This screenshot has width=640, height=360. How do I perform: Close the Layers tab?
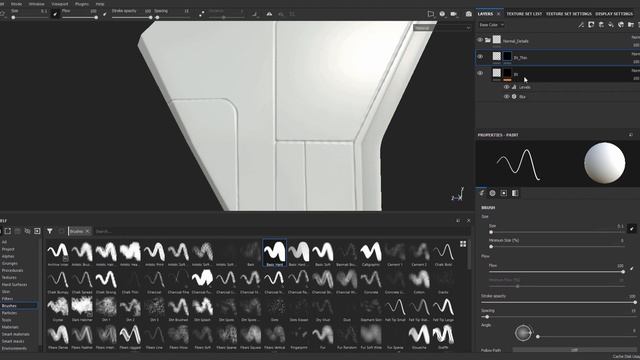tap(498, 13)
